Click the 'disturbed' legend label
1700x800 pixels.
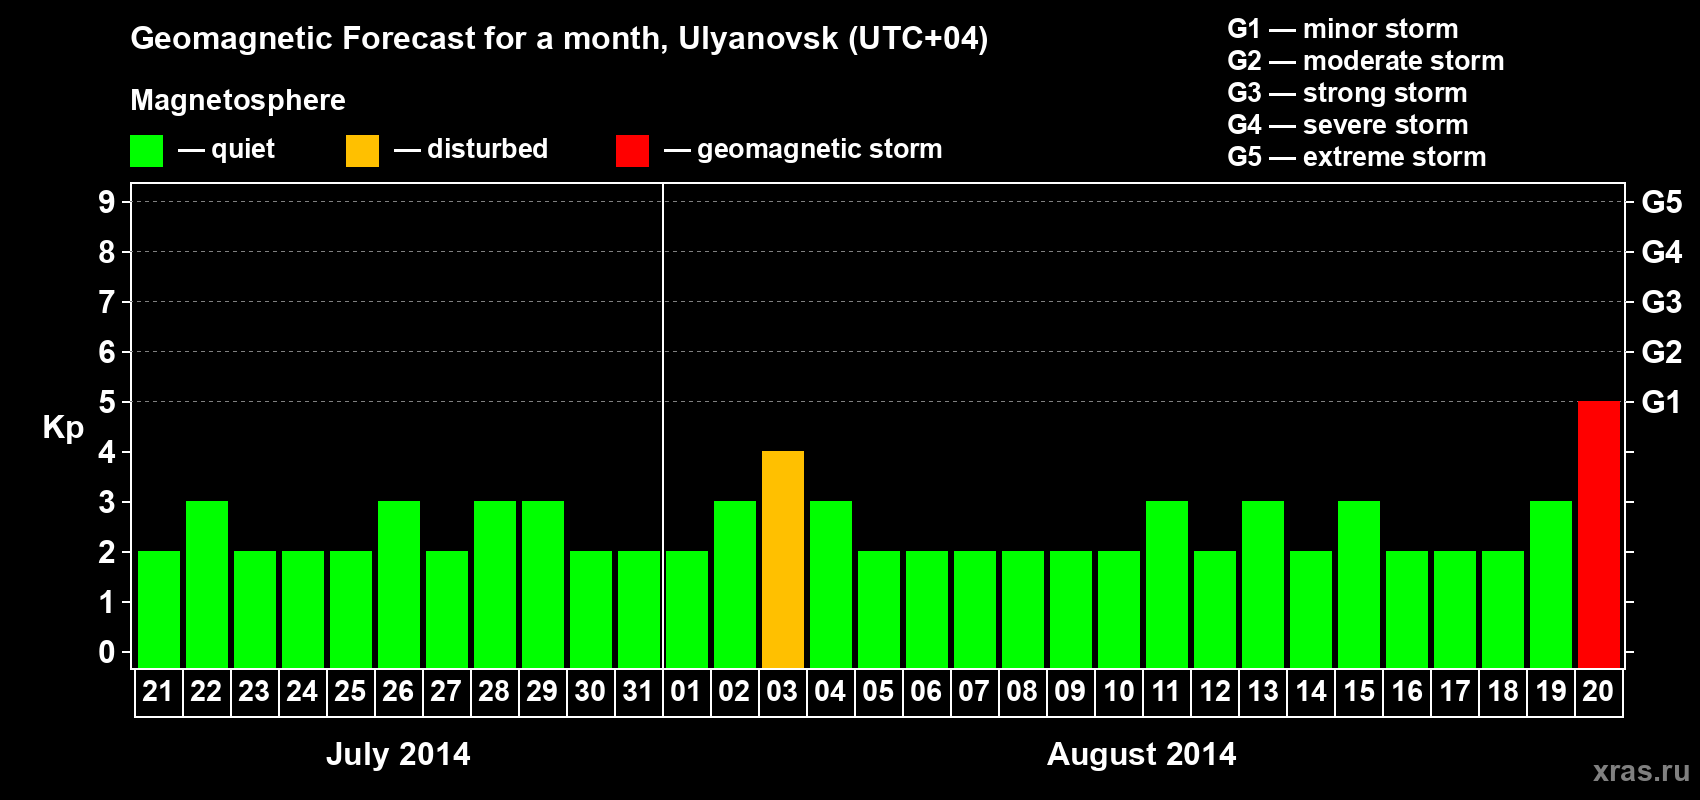coord(487,149)
